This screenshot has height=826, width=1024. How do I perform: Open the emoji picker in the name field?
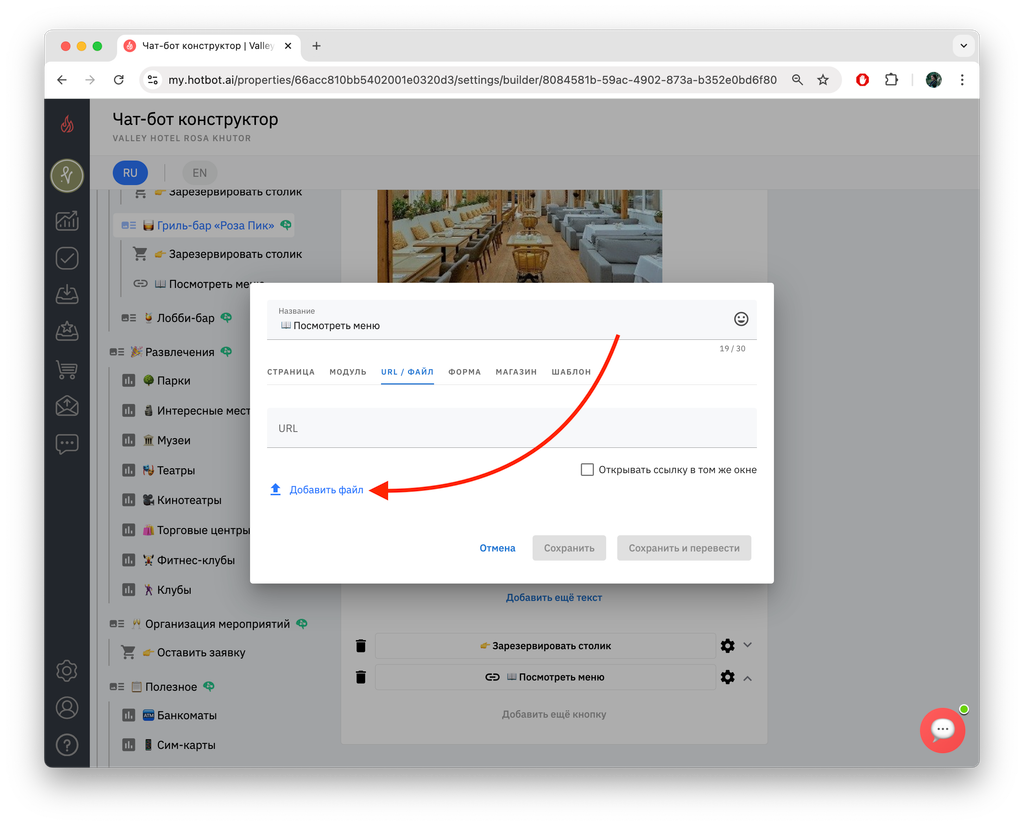741,319
